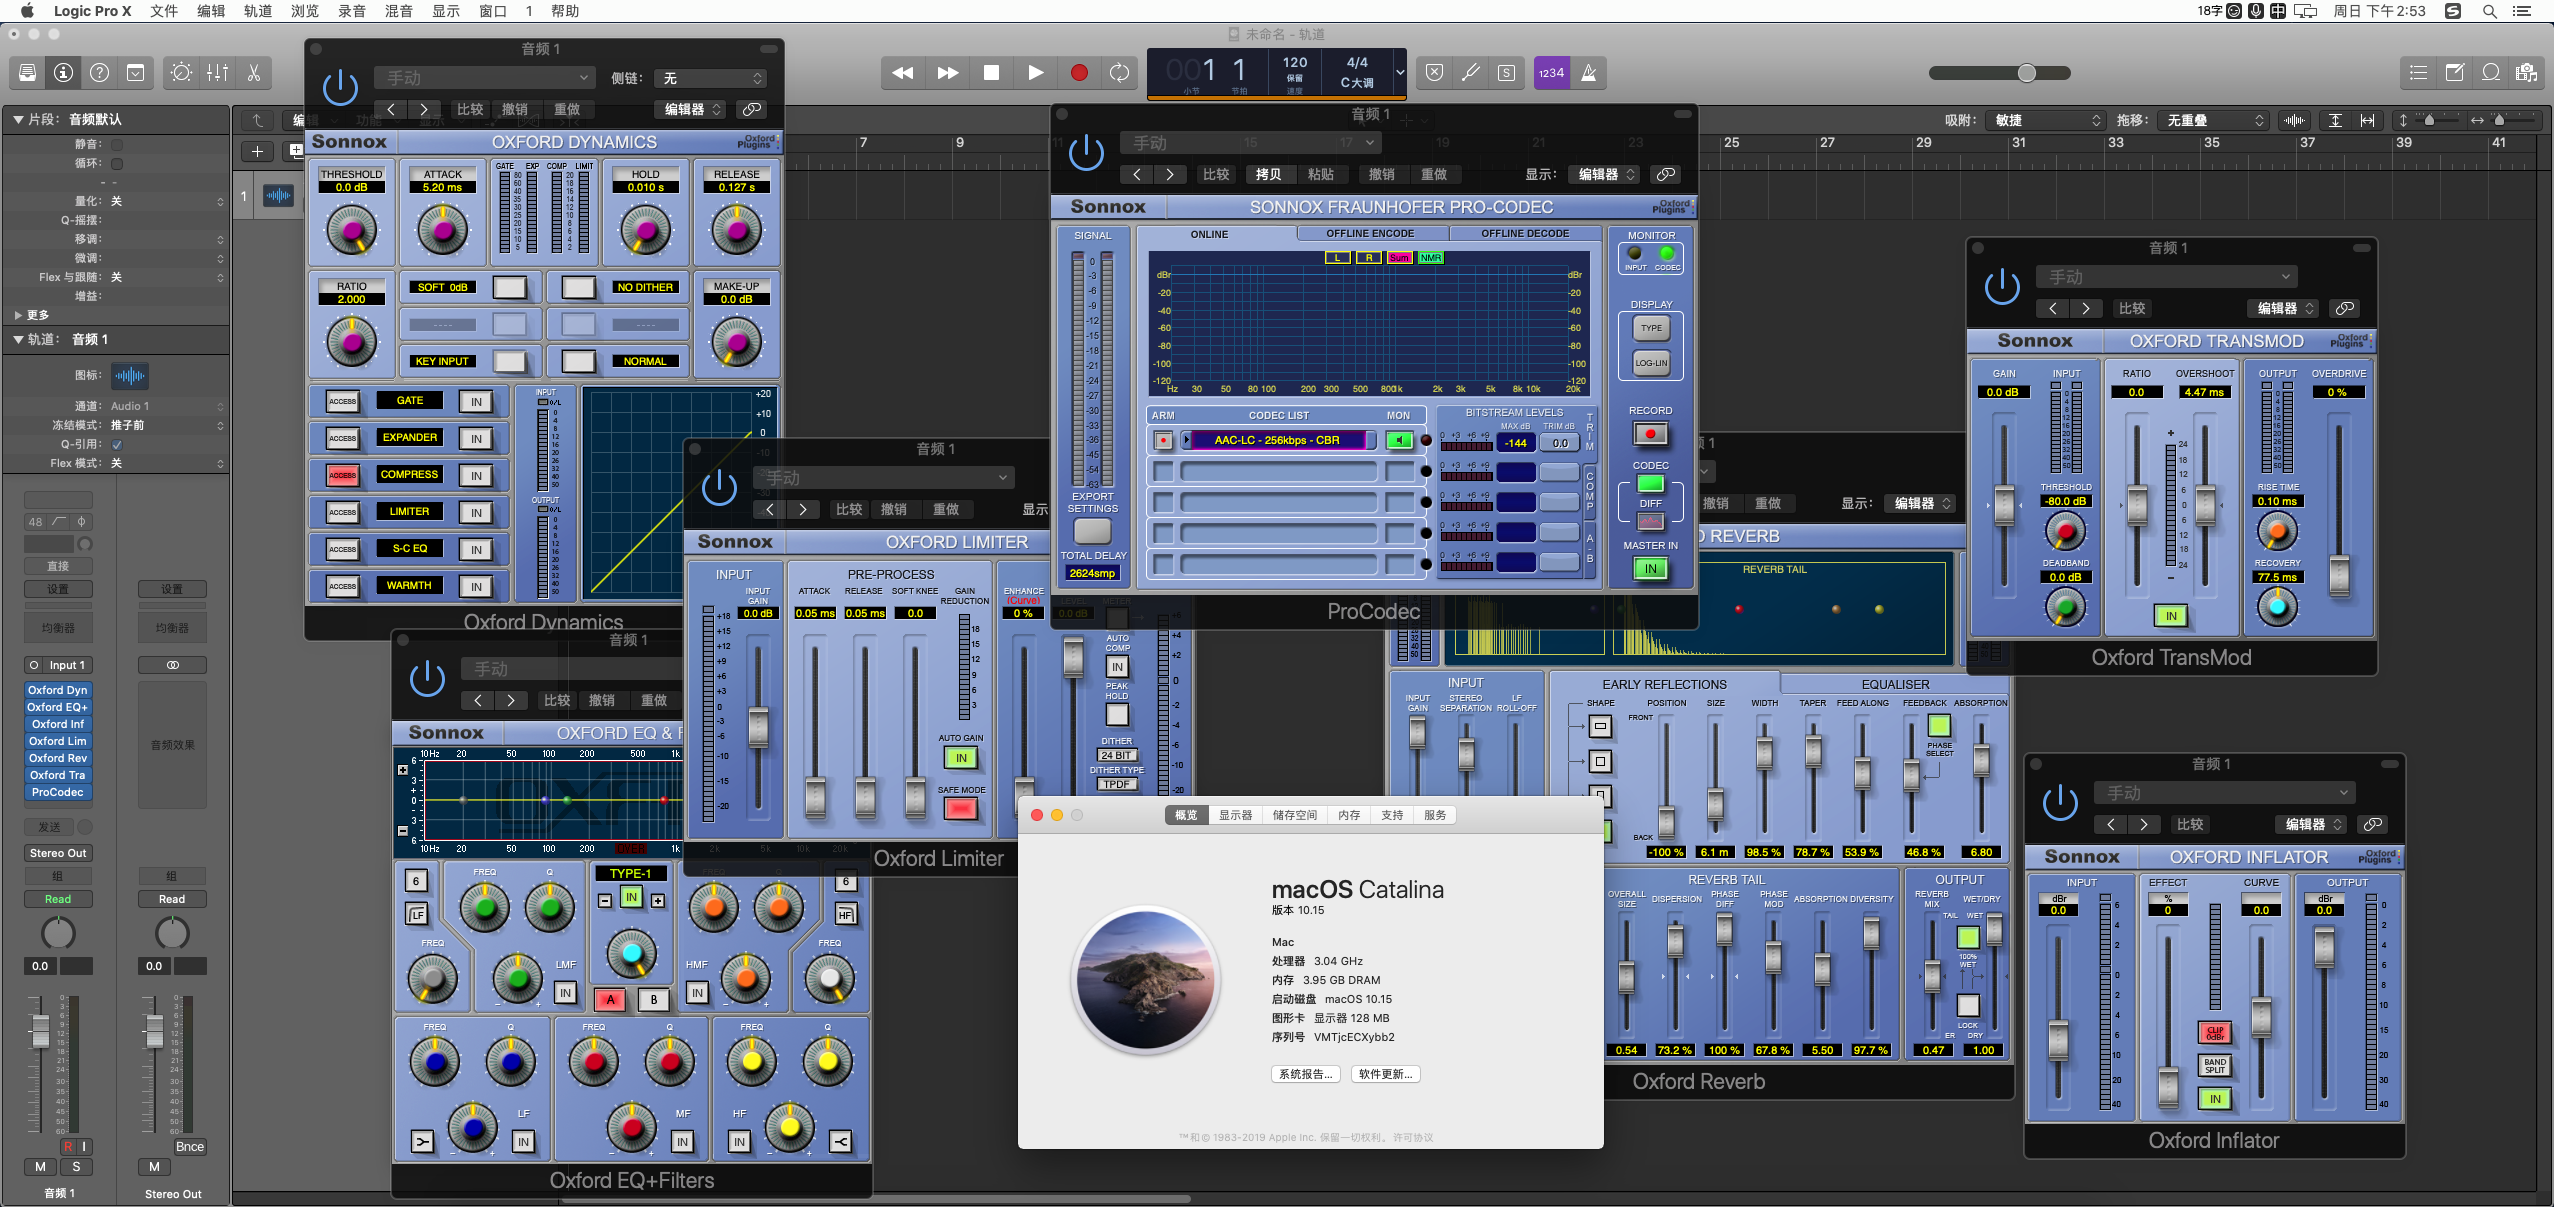The width and height of the screenshot is (2554, 1207).
Task: Open Spotlight search in menu bar
Action: click(2489, 11)
